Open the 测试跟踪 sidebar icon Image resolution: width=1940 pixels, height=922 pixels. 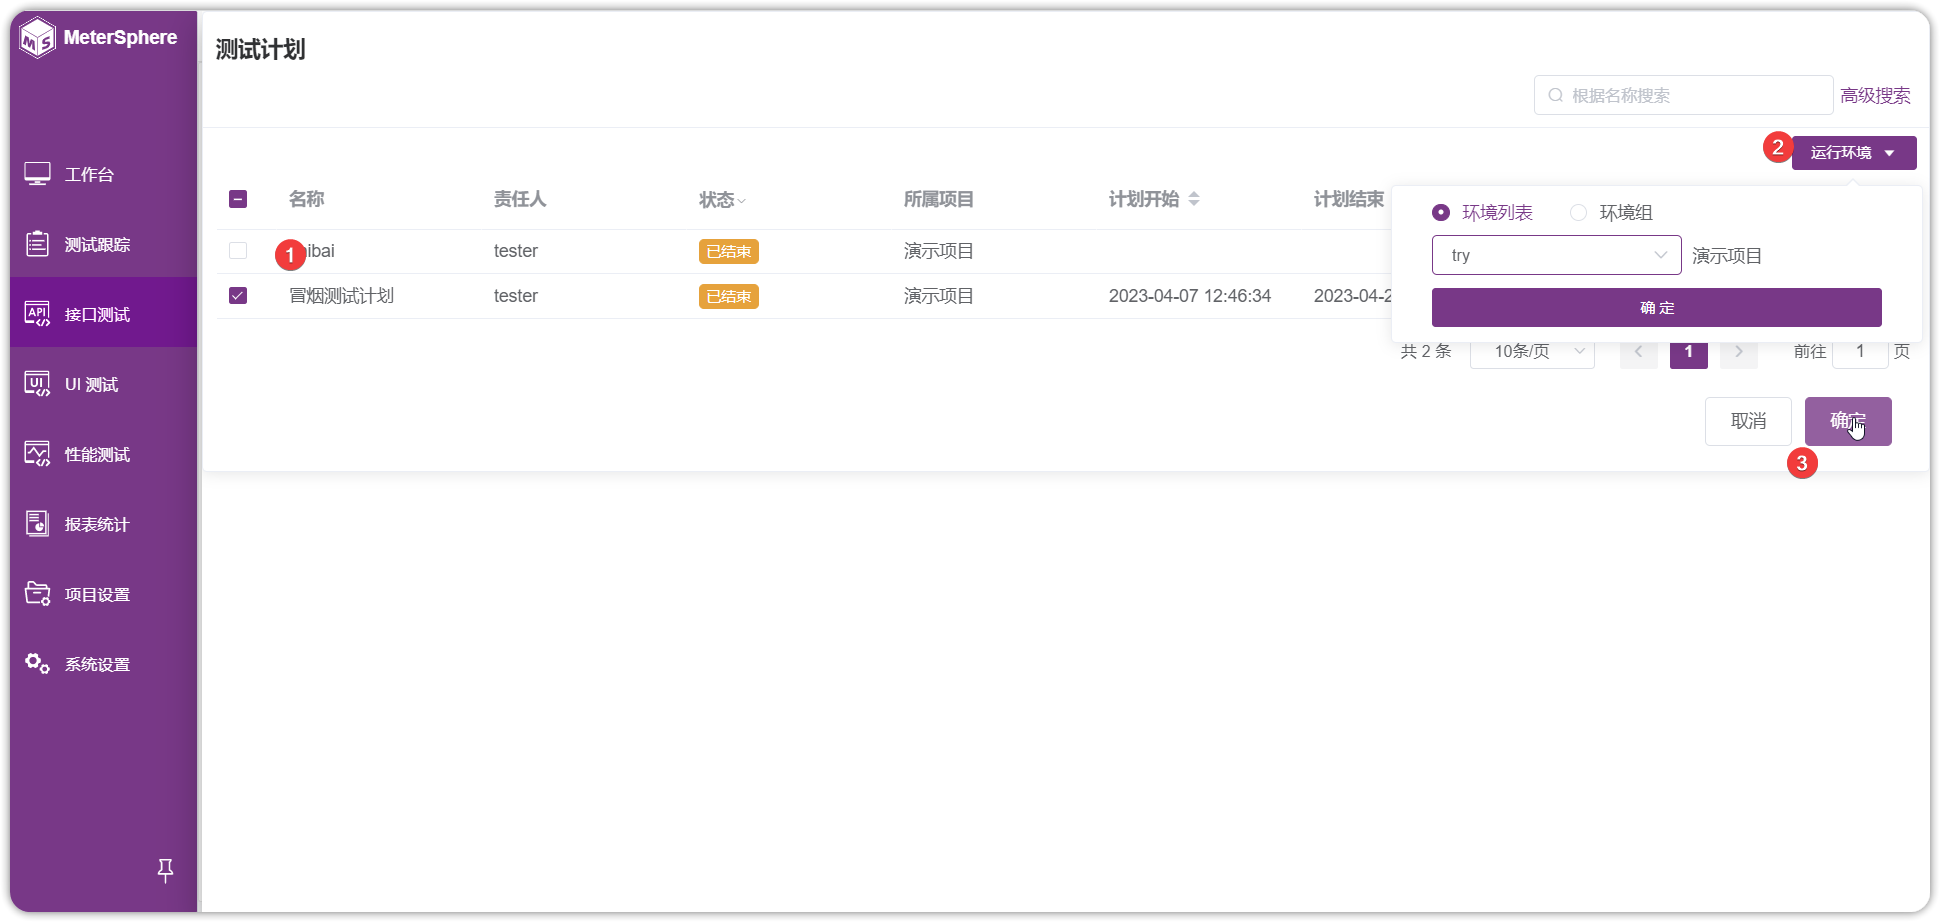(37, 244)
